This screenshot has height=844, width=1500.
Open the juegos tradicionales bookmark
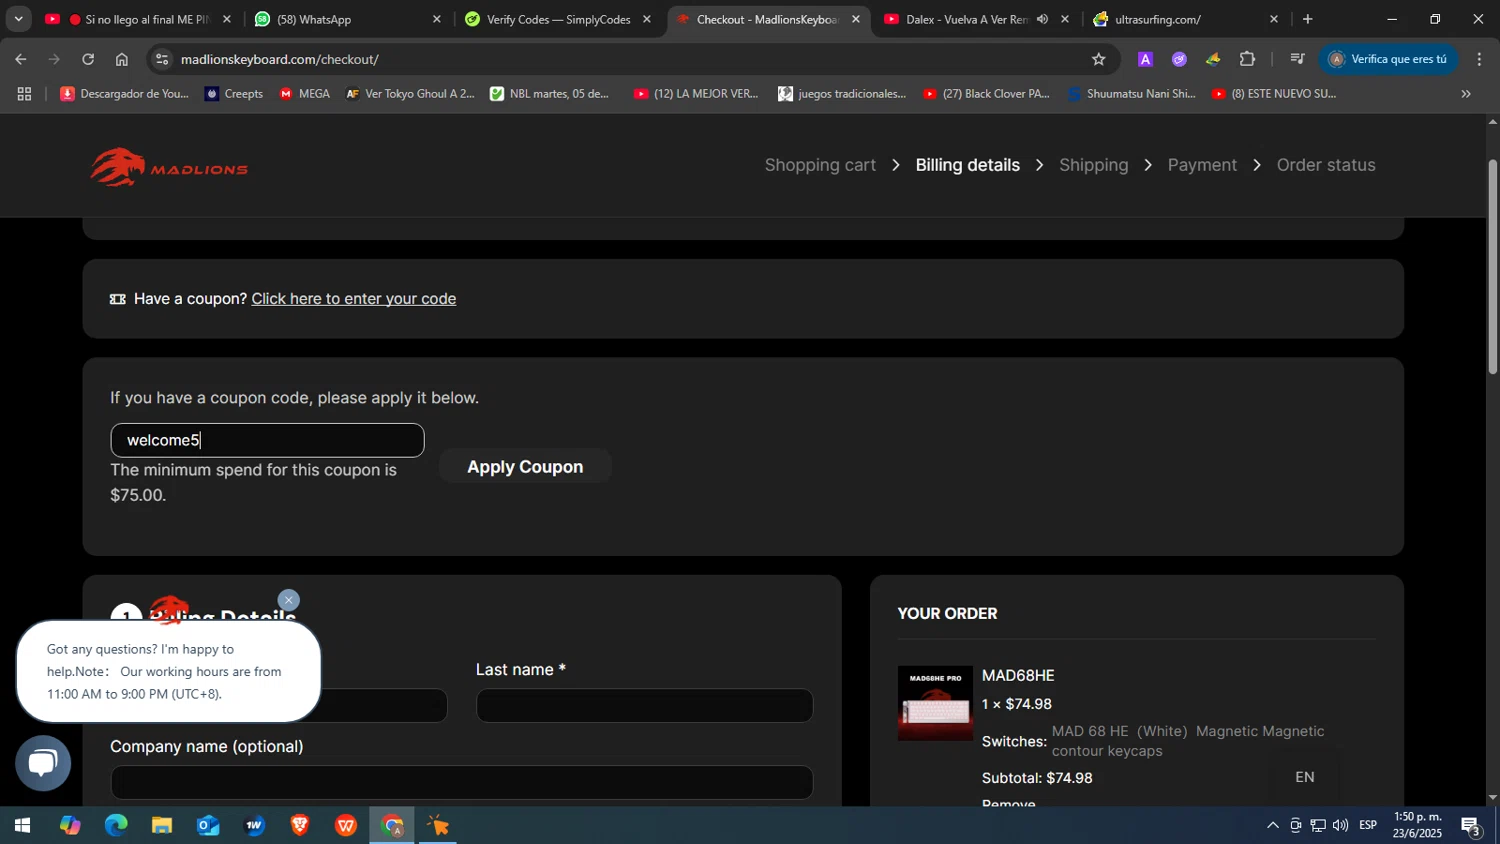[842, 94]
